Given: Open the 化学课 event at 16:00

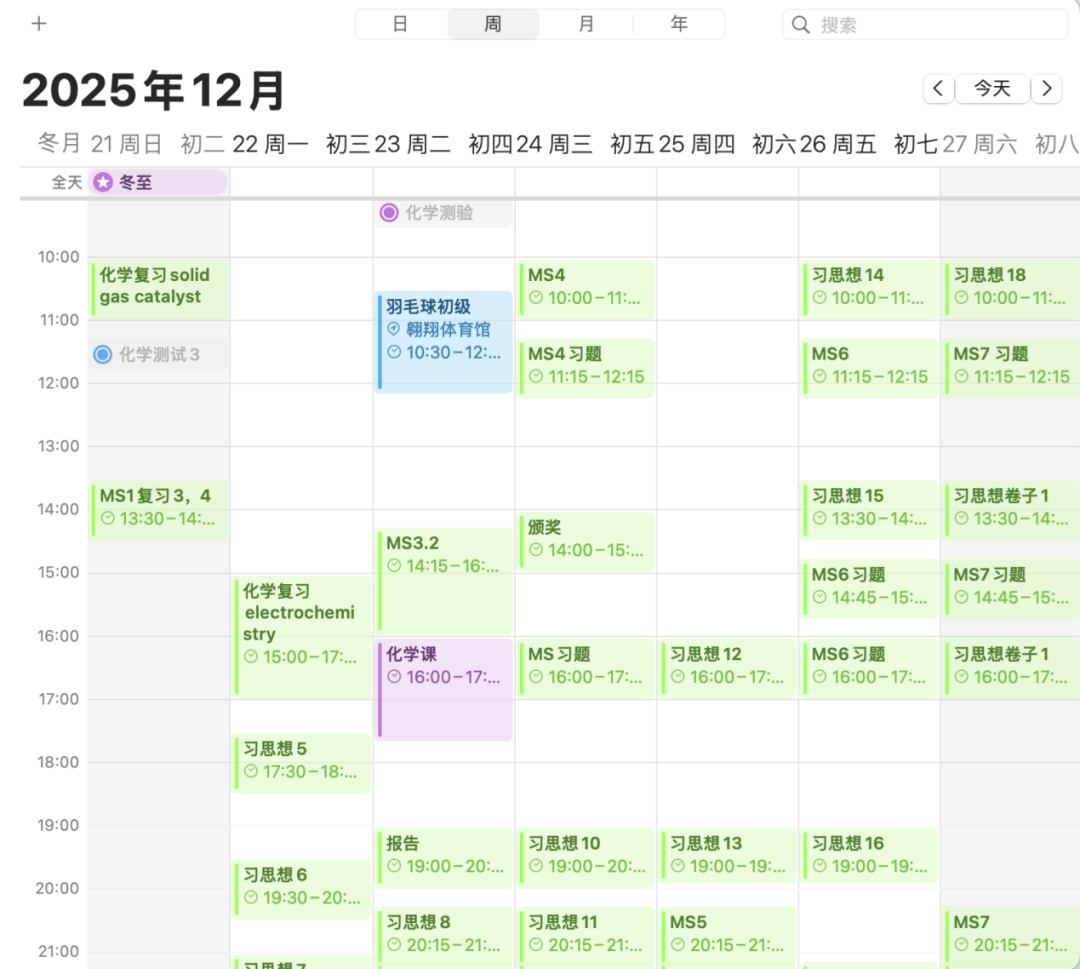Looking at the screenshot, I should 444,689.
